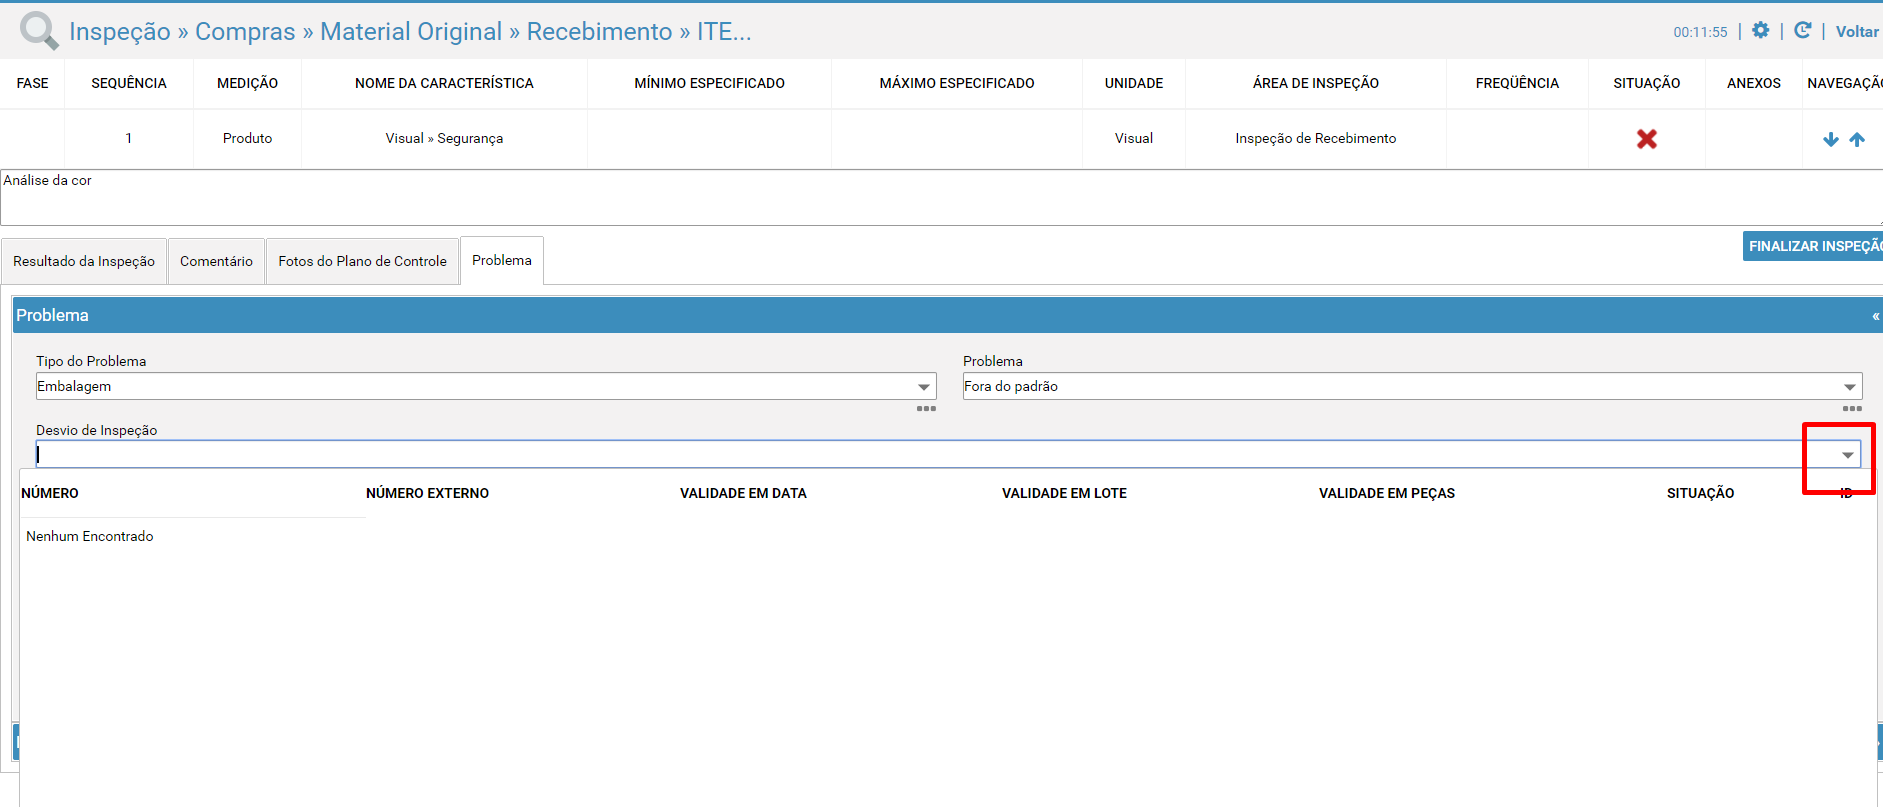The image size is (1883, 807).
Task: Click the Inspeção de Recebimento area cell
Action: pos(1315,138)
